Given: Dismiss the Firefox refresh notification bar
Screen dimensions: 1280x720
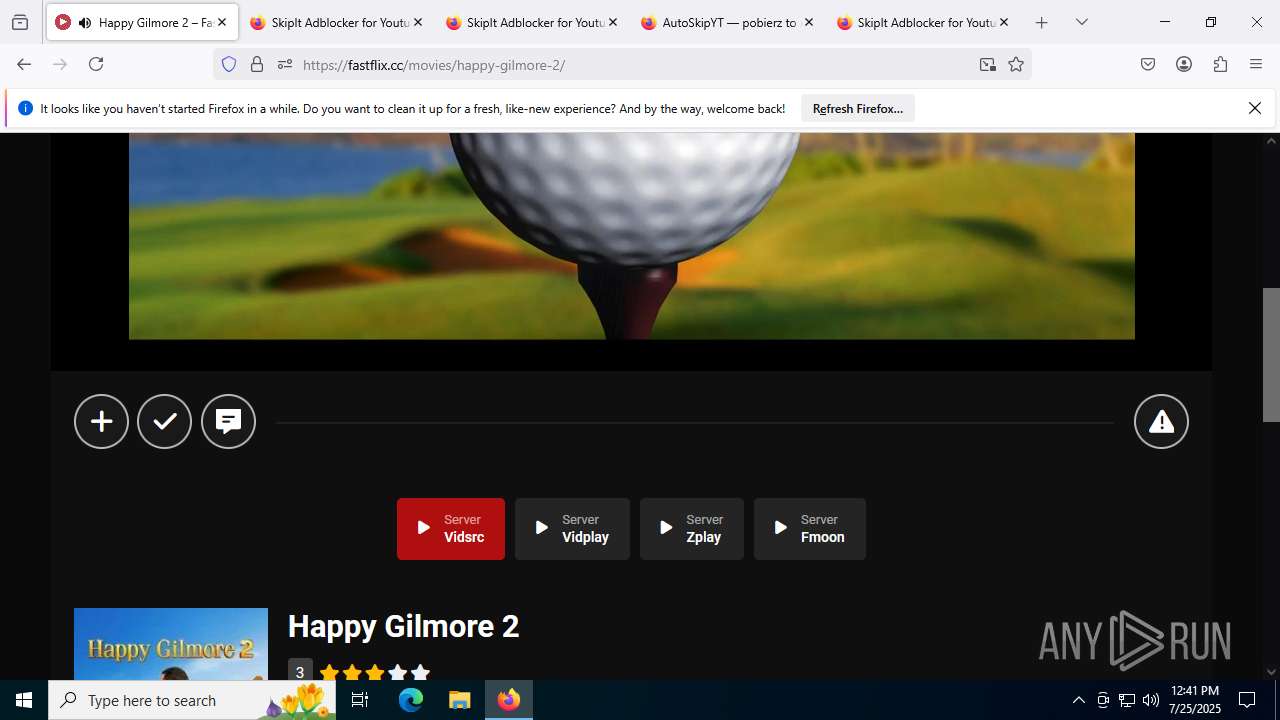Looking at the screenshot, I should pyautogui.click(x=1255, y=109).
